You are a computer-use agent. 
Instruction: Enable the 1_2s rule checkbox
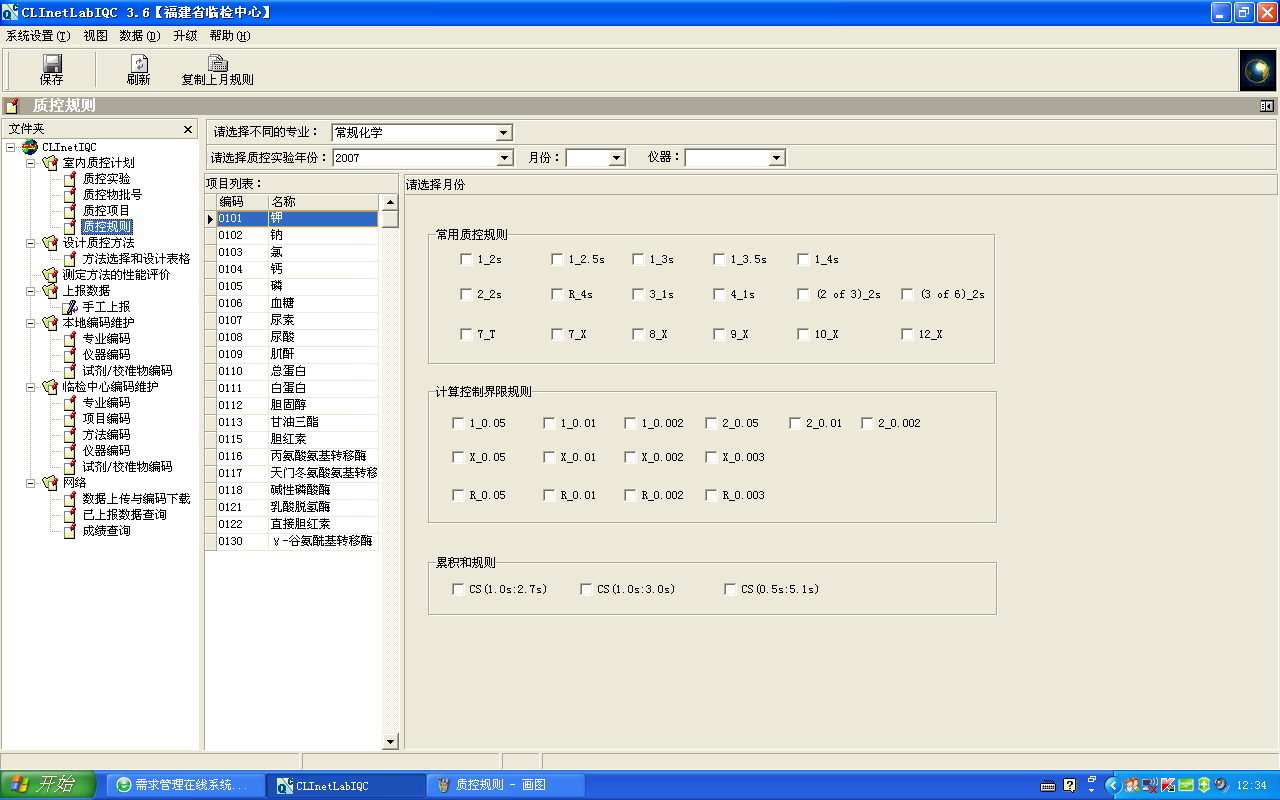pyautogui.click(x=466, y=260)
